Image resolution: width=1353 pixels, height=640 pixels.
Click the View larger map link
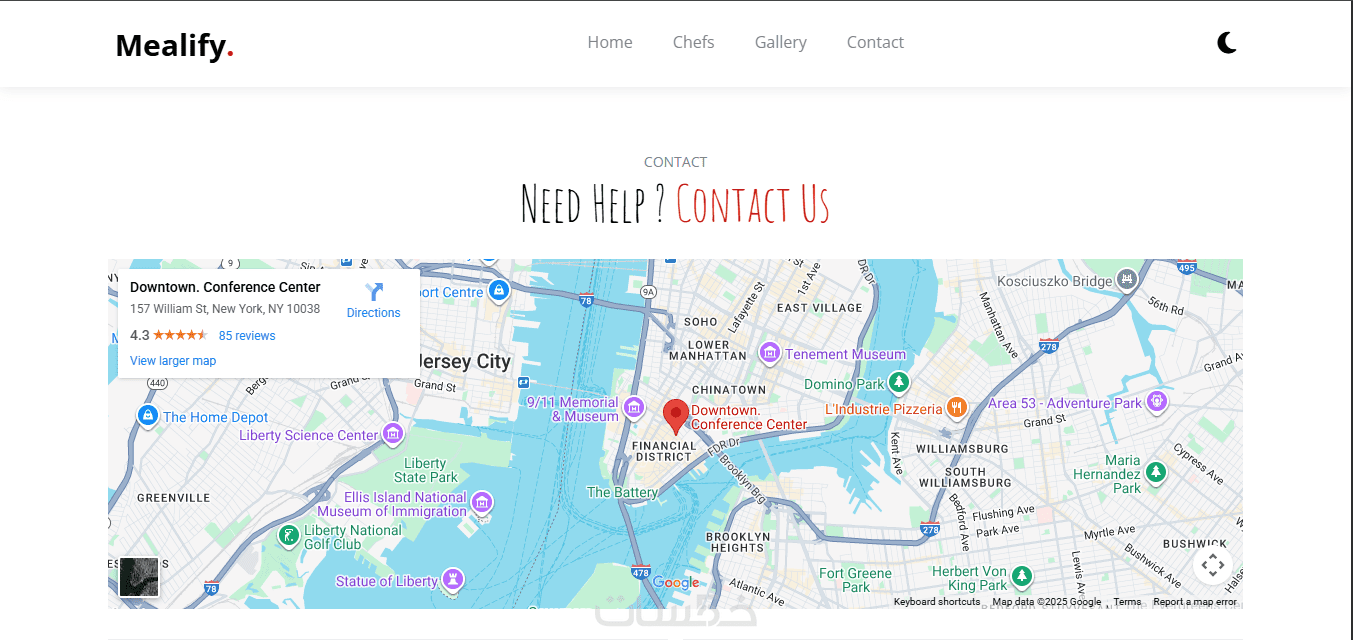click(173, 361)
